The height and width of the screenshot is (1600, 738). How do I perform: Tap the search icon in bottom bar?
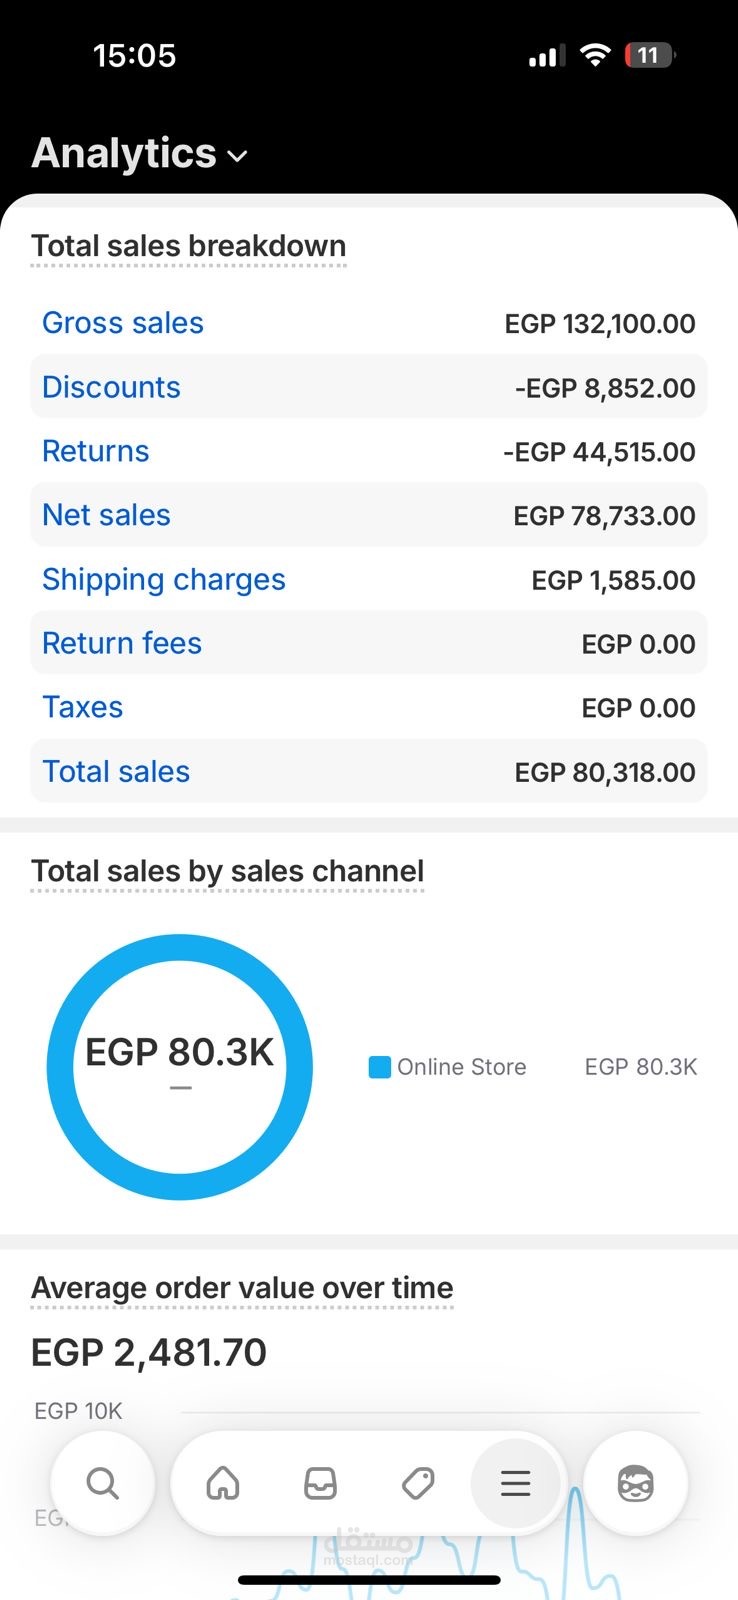coord(102,1483)
